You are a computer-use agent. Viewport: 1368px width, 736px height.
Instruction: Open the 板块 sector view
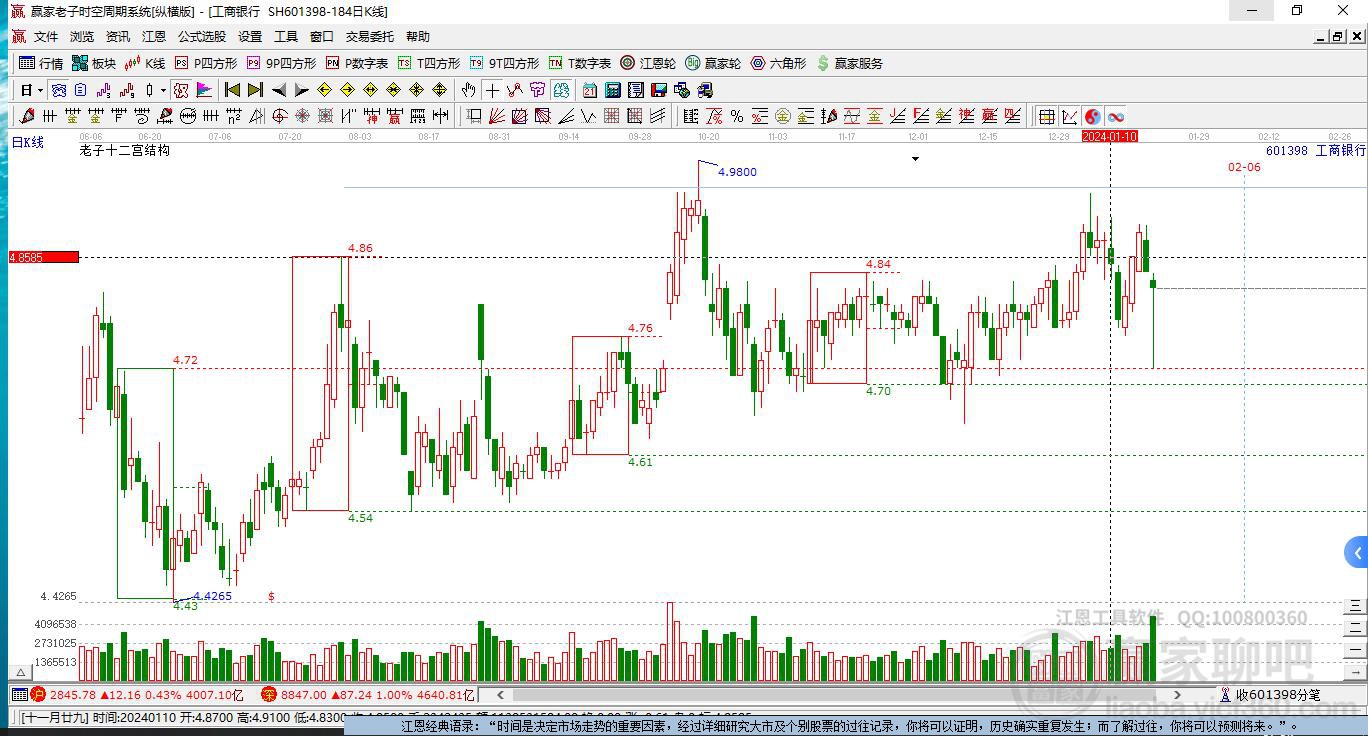[94, 63]
